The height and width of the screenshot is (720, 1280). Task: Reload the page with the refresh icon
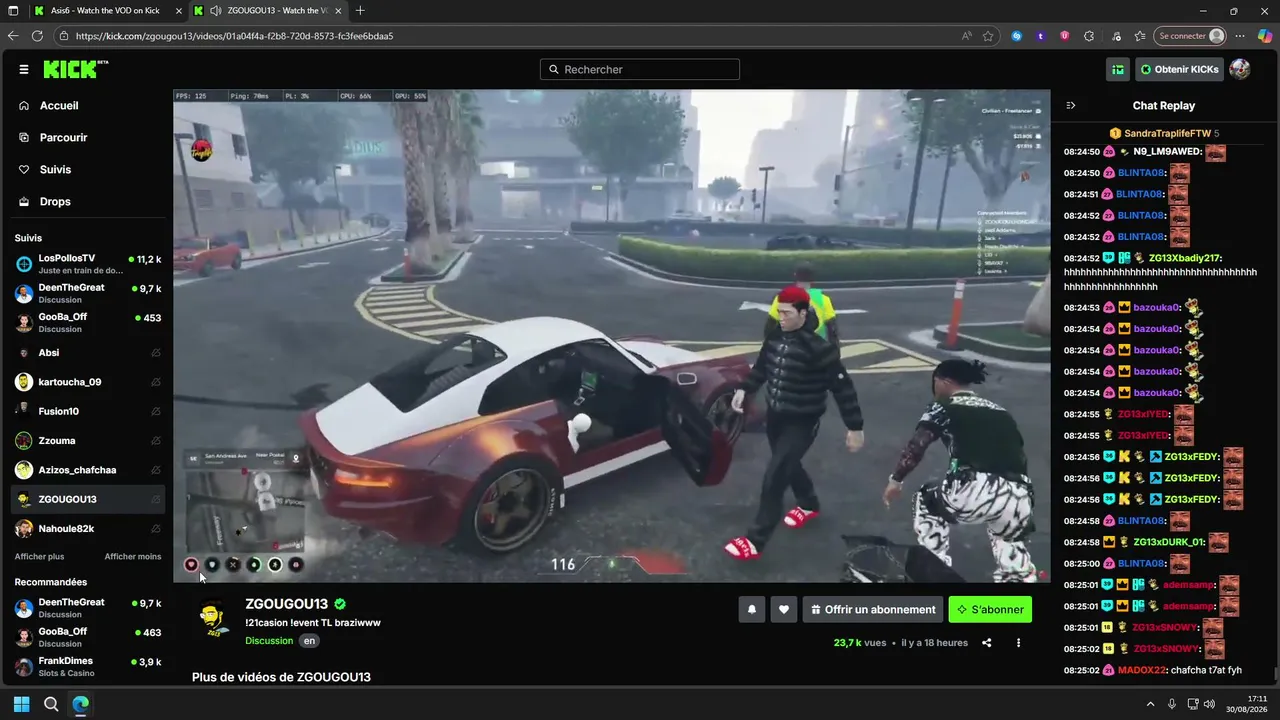(38, 36)
